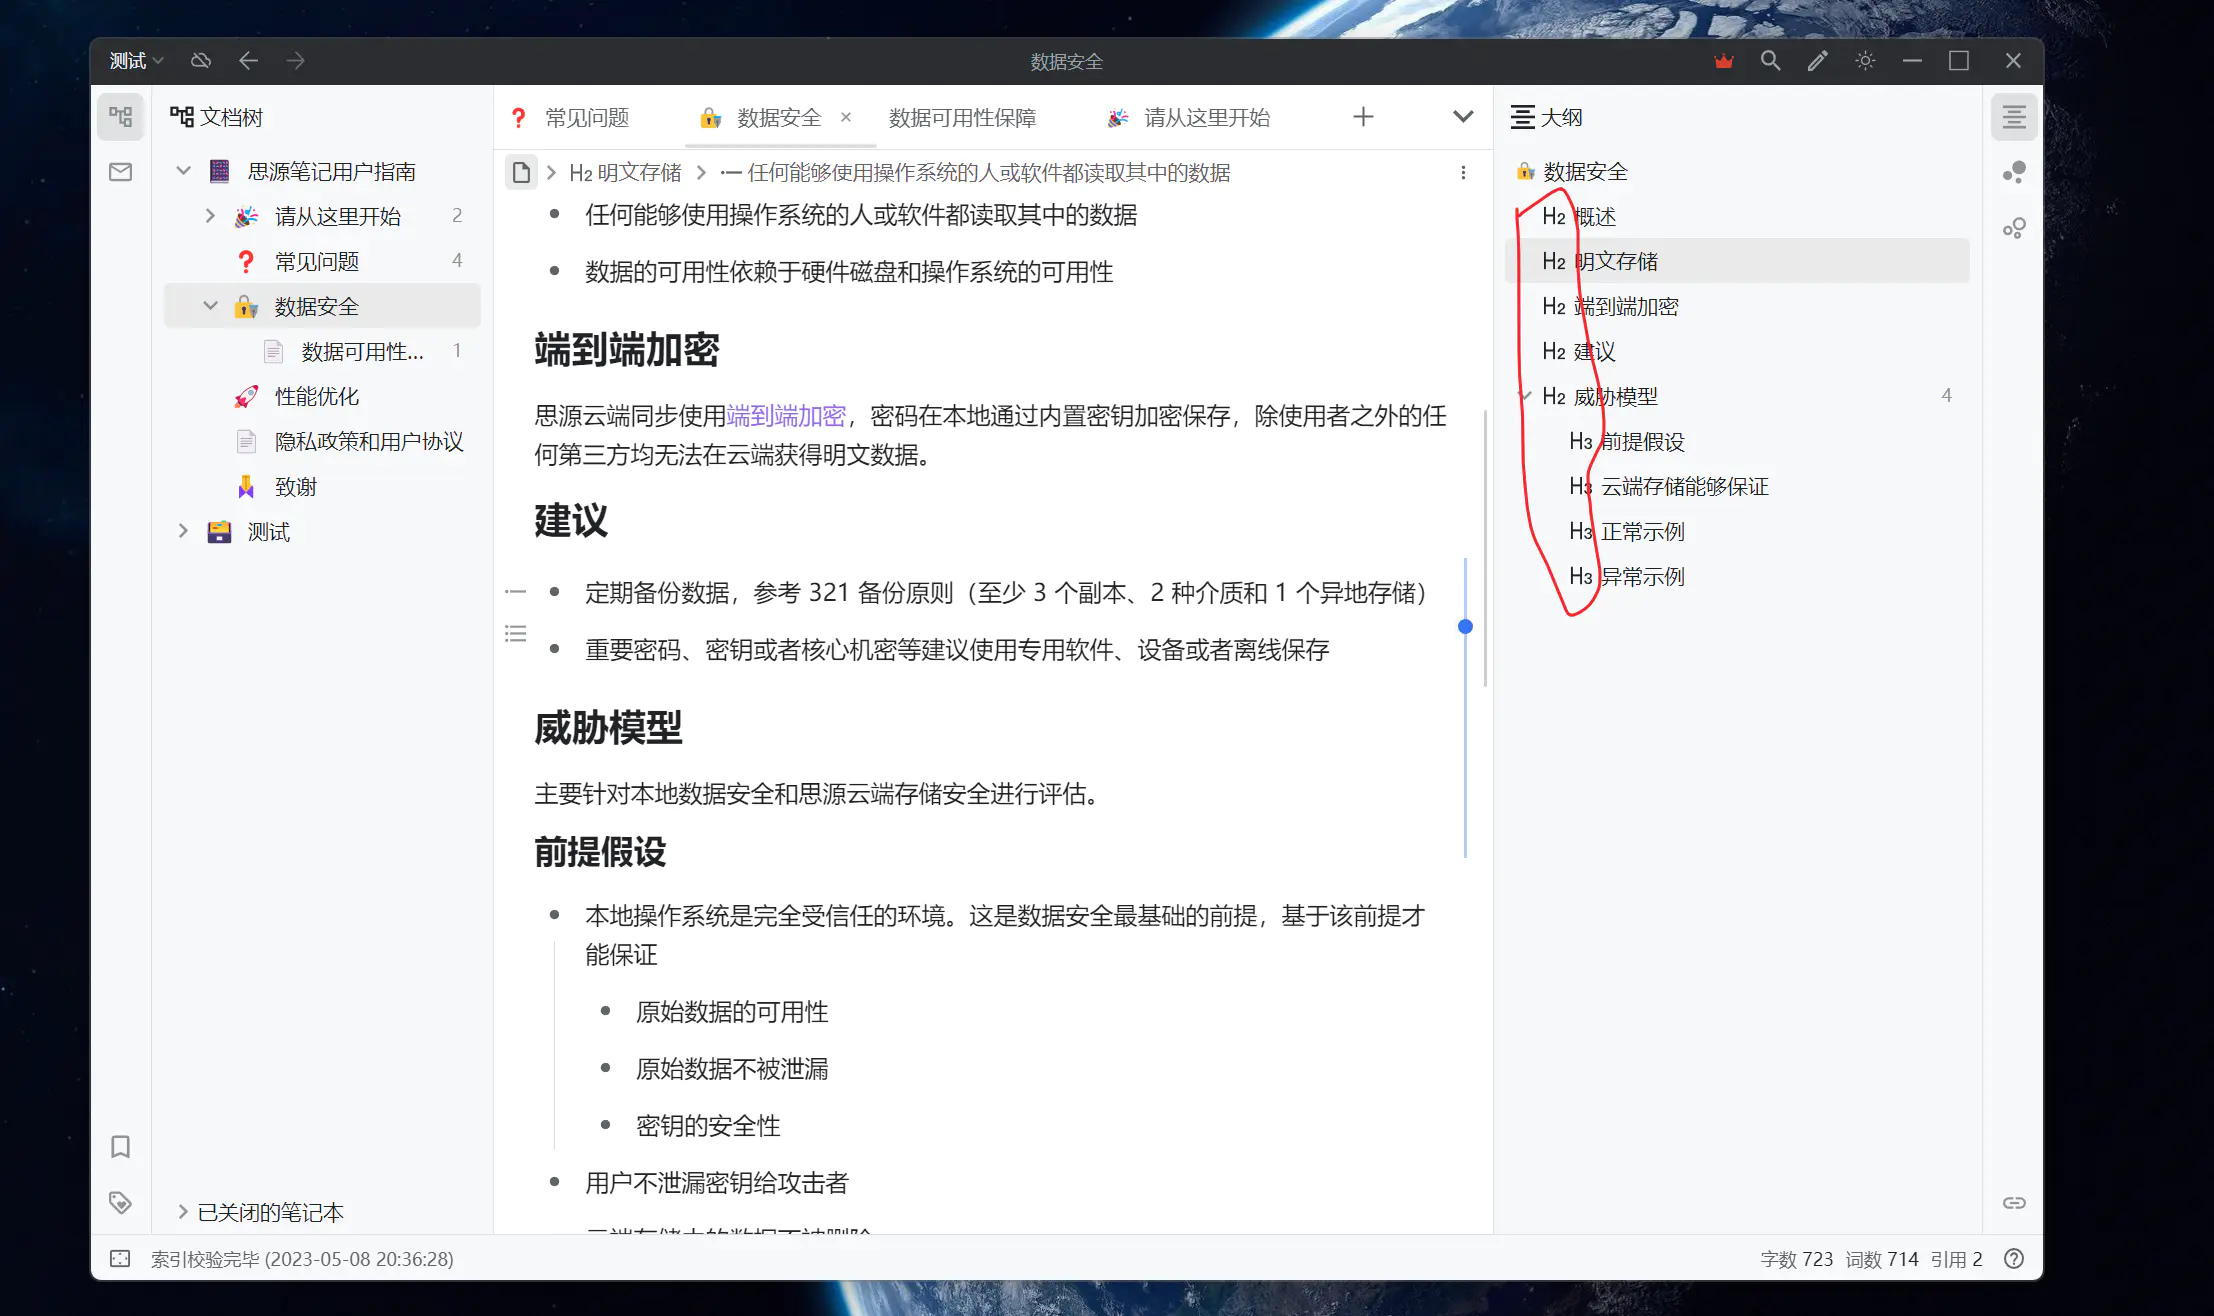Expand the 已关闭的笔记本 section
2214x1316 pixels.
pyautogui.click(x=183, y=1212)
